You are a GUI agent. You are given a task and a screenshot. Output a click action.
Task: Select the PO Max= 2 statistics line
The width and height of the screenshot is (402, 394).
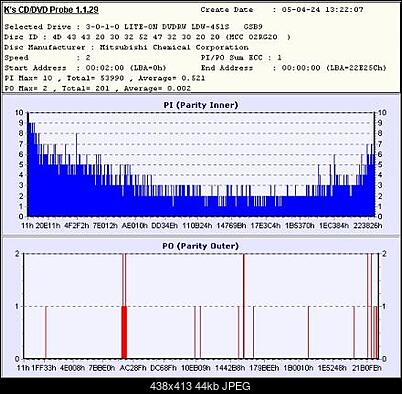98,89
